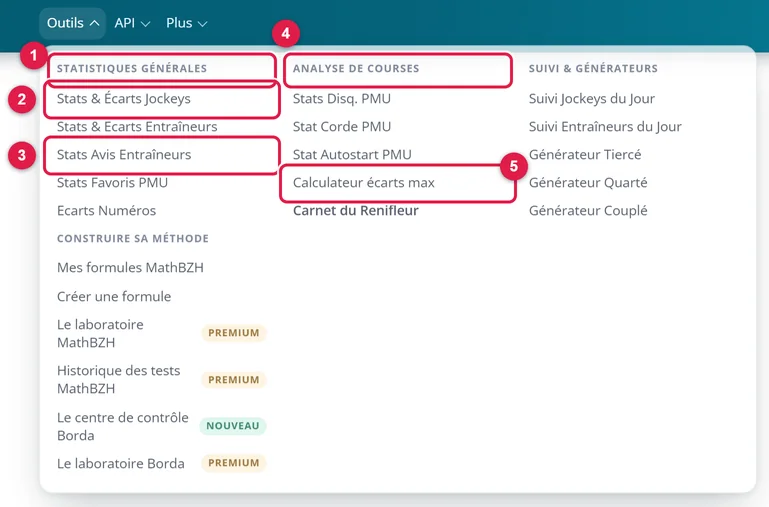Select Créer une formule
The width and height of the screenshot is (769, 507).
(114, 296)
